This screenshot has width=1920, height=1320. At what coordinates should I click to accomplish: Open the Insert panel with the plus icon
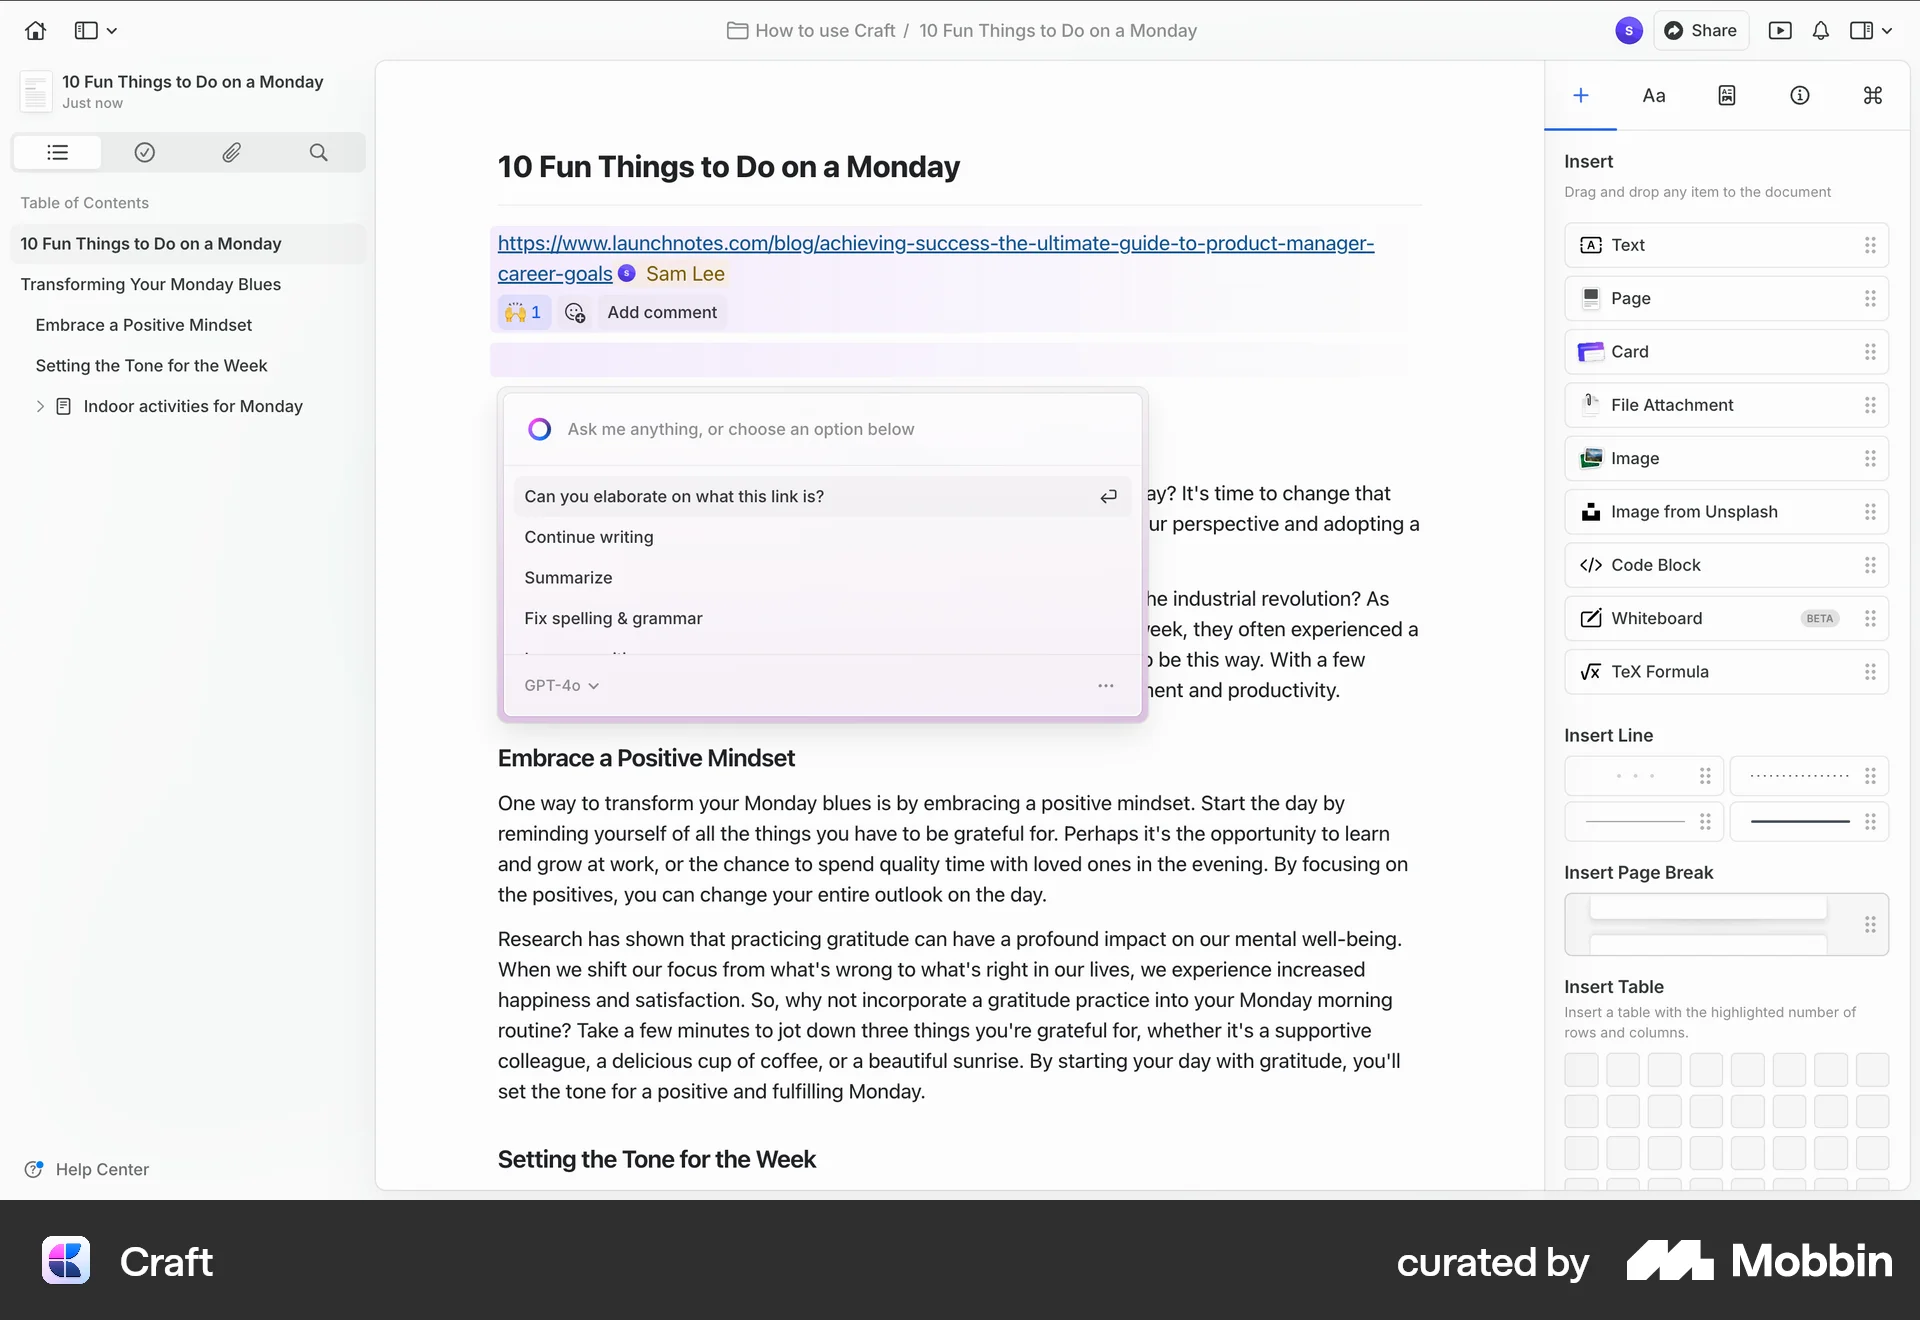(x=1580, y=95)
